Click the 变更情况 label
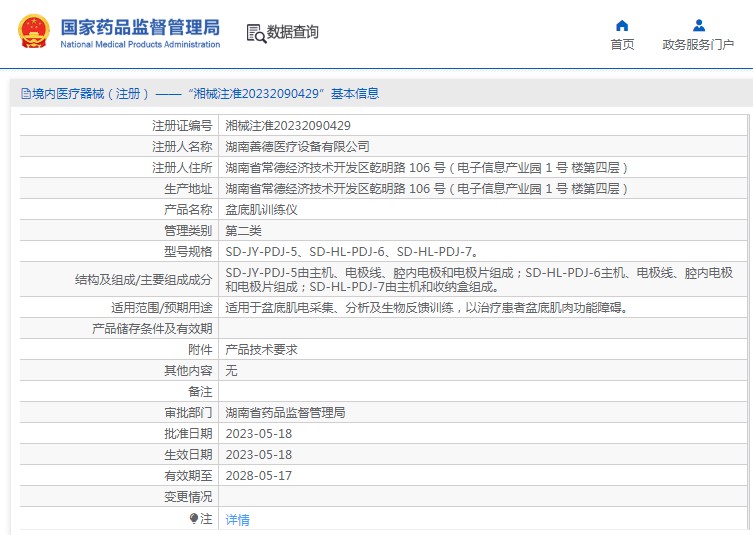The width and height of the screenshot is (753, 535). pos(188,497)
